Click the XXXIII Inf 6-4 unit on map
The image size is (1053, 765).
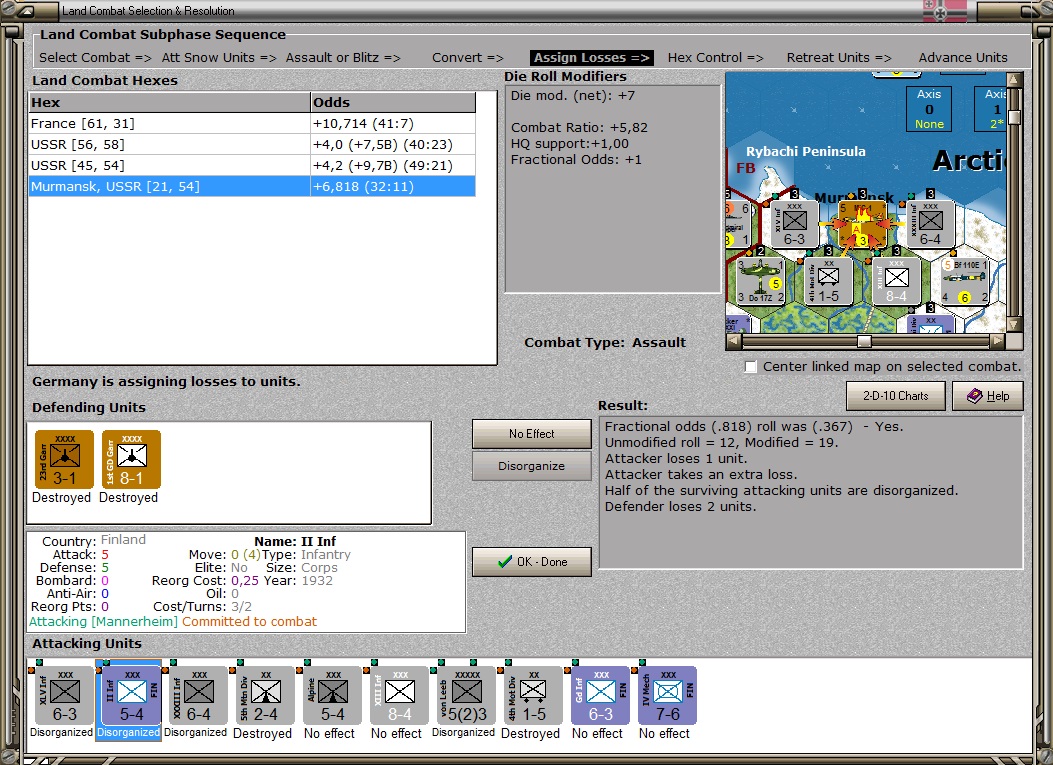click(x=929, y=224)
